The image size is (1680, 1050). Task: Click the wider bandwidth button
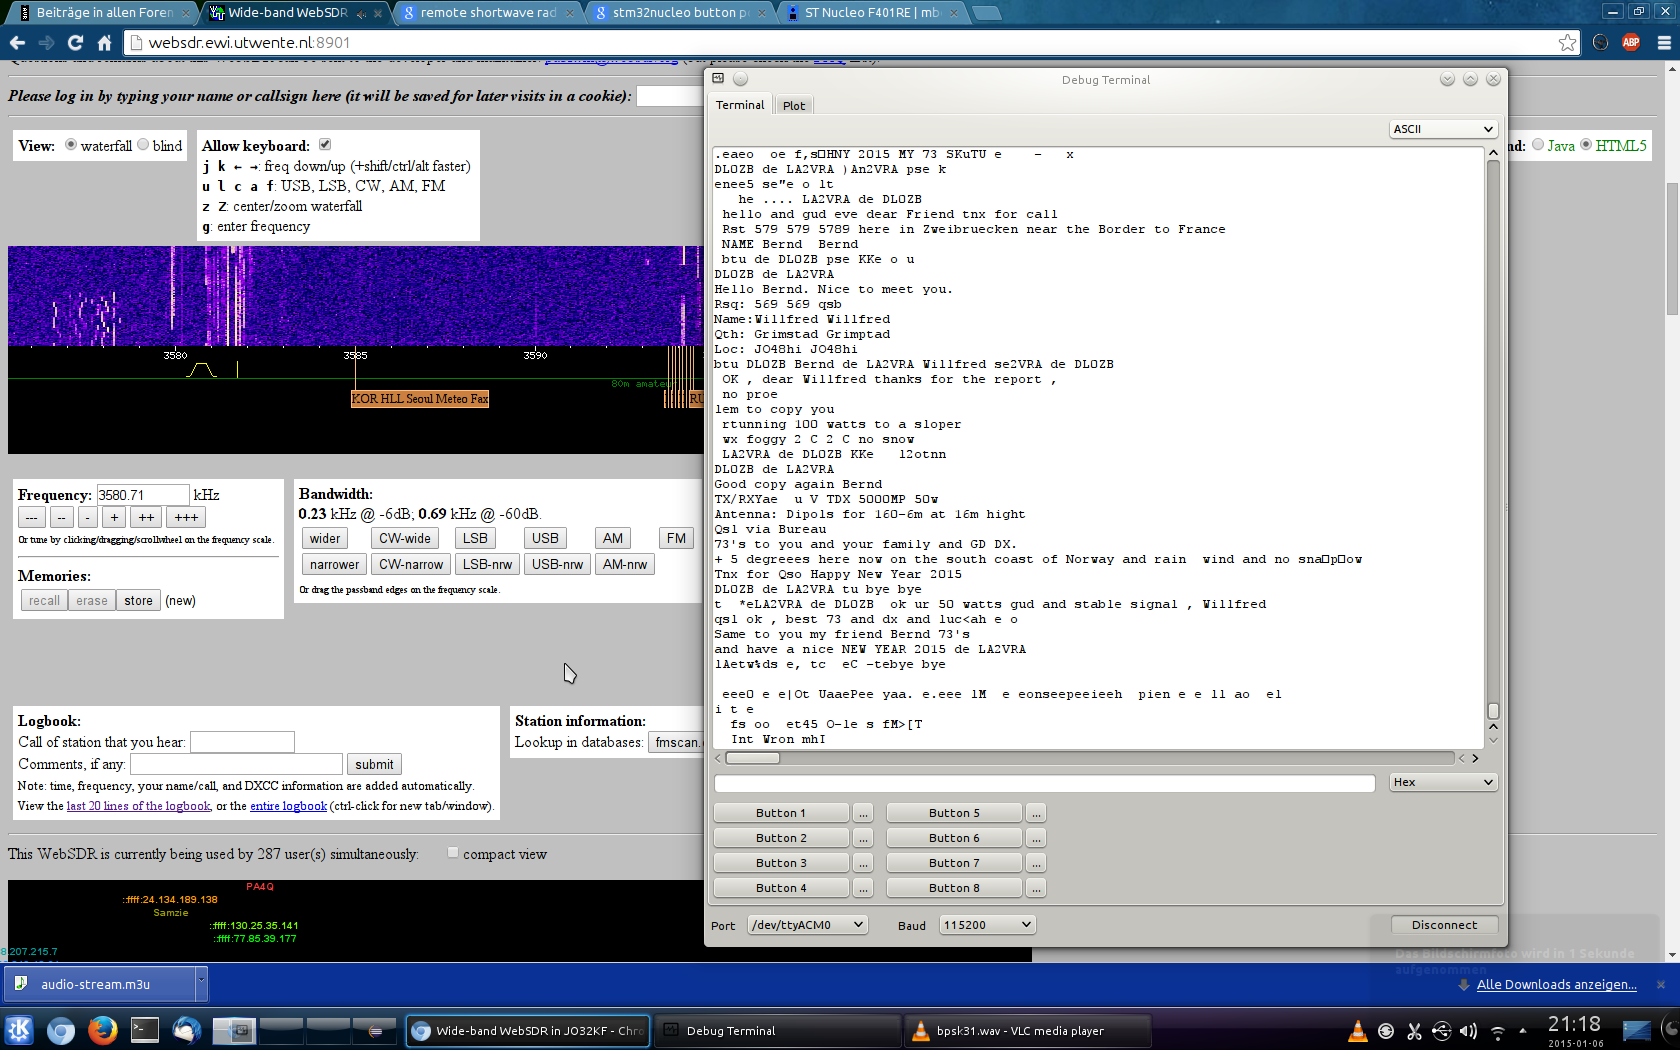click(x=325, y=538)
